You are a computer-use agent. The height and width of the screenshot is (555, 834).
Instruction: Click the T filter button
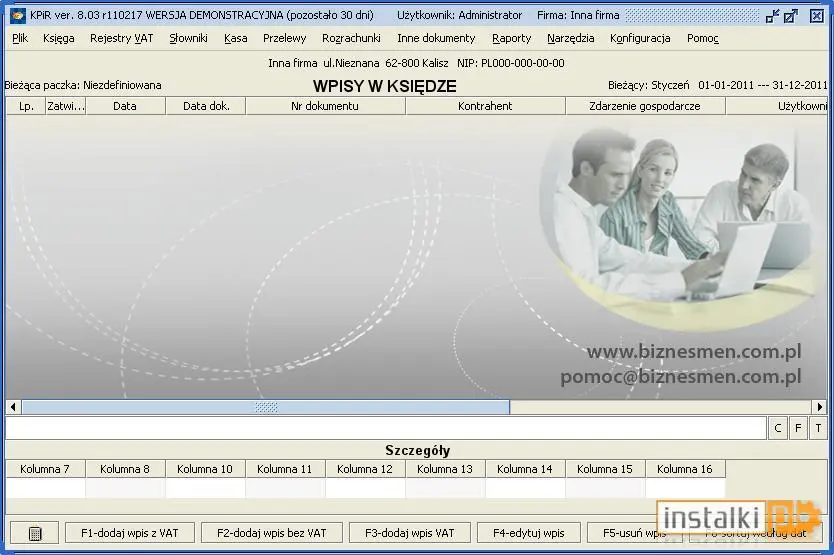818,428
